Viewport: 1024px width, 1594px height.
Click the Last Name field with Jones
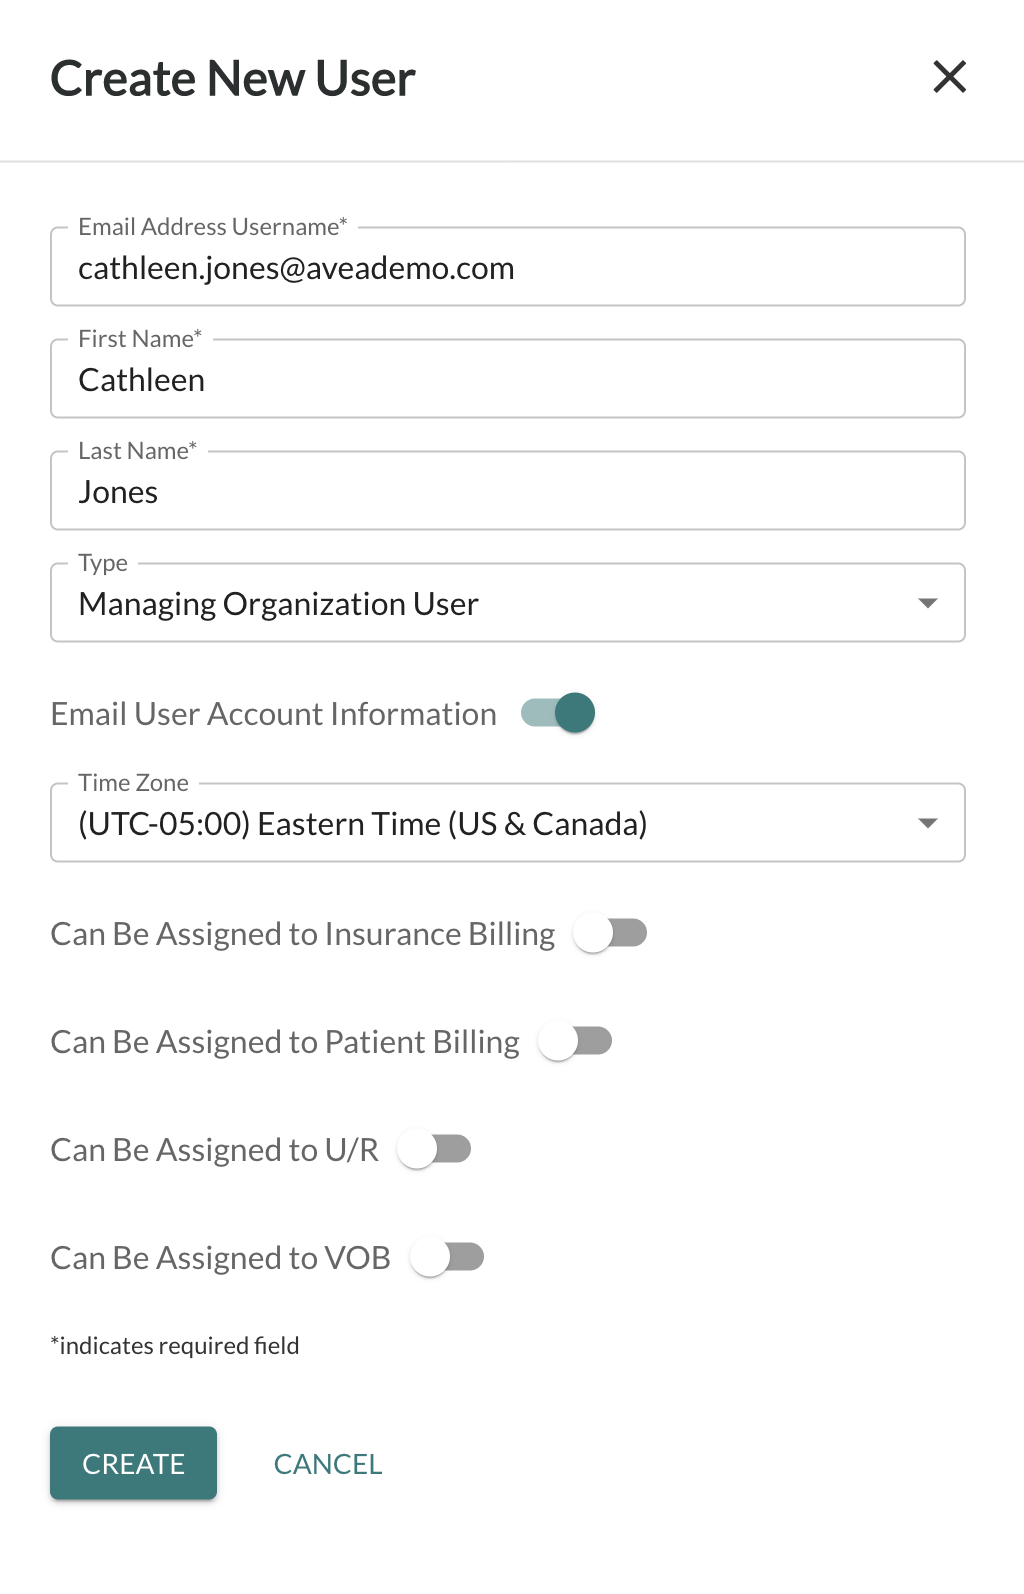(x=508, y=491)
